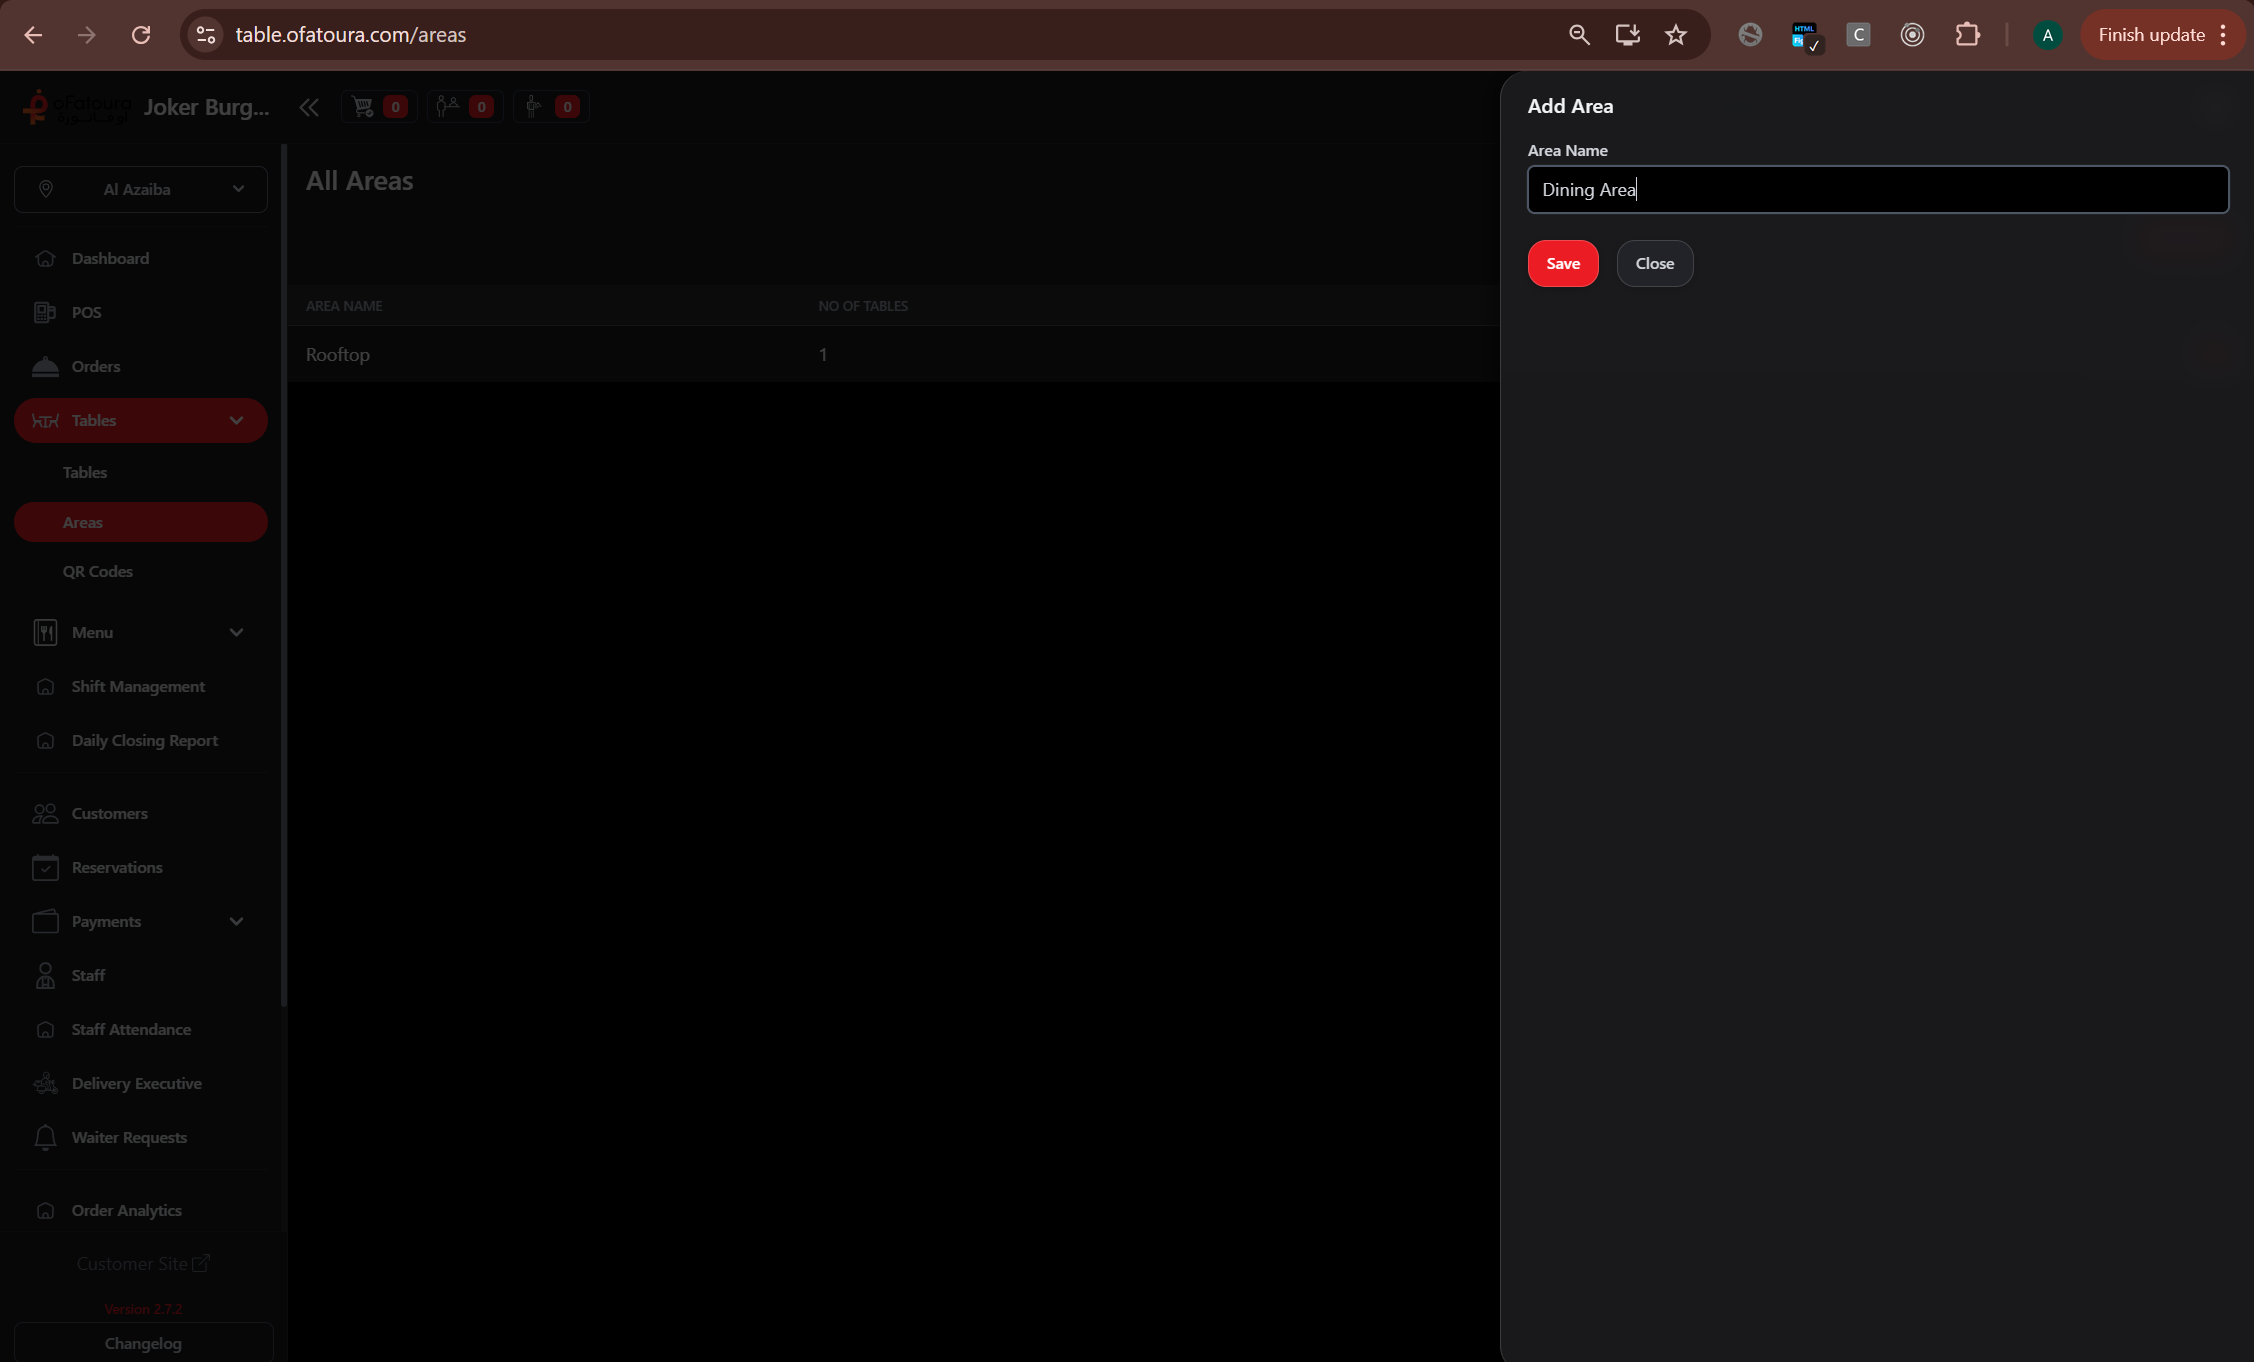Go to the Reservations menu item
This screenshot has width=2254, height=1362.
(x=117, y=867)
